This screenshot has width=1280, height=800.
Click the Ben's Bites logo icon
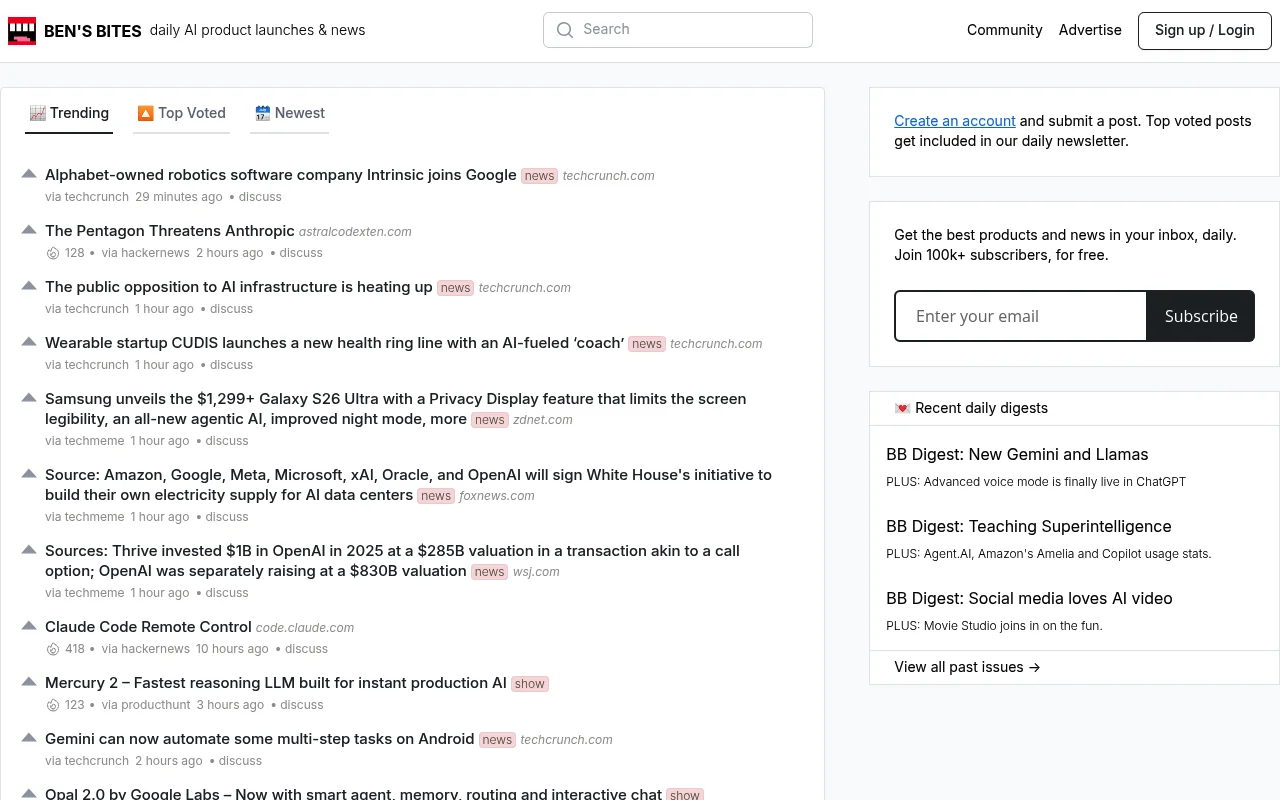(x=22, y=31)
